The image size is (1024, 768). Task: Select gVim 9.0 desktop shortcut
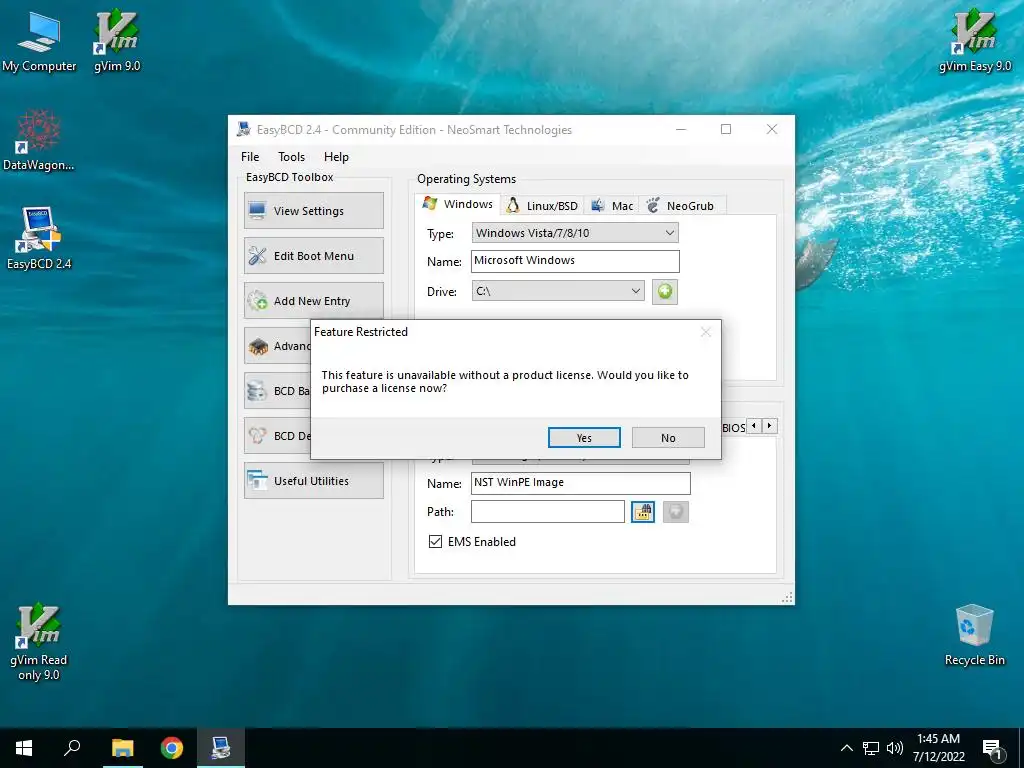tap(117, 41)
